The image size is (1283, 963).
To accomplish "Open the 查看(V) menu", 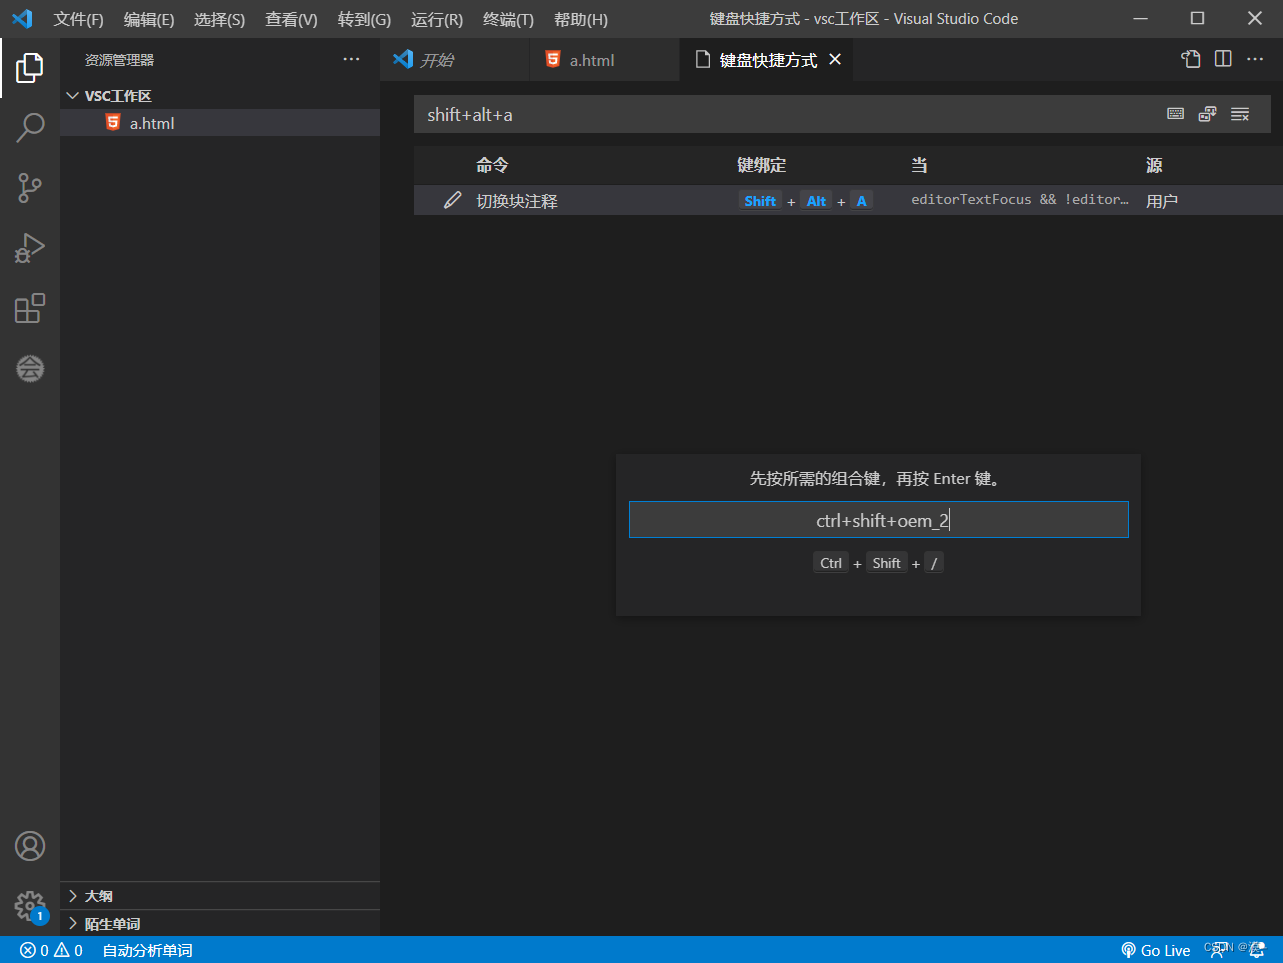I will pos(291,19).
